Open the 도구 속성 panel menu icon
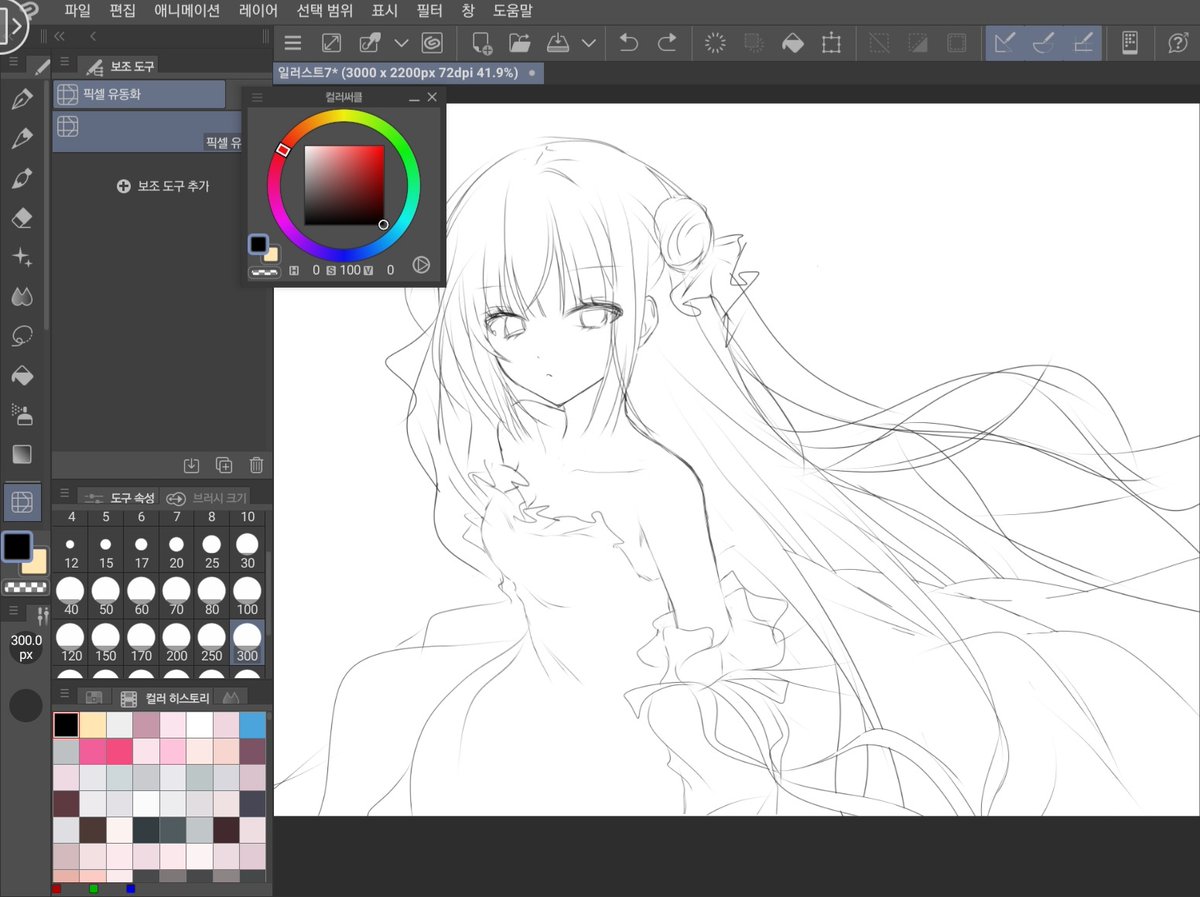The height and width of the screenshot is (897, 1200). pyautogui.click(x=64, y=495)
